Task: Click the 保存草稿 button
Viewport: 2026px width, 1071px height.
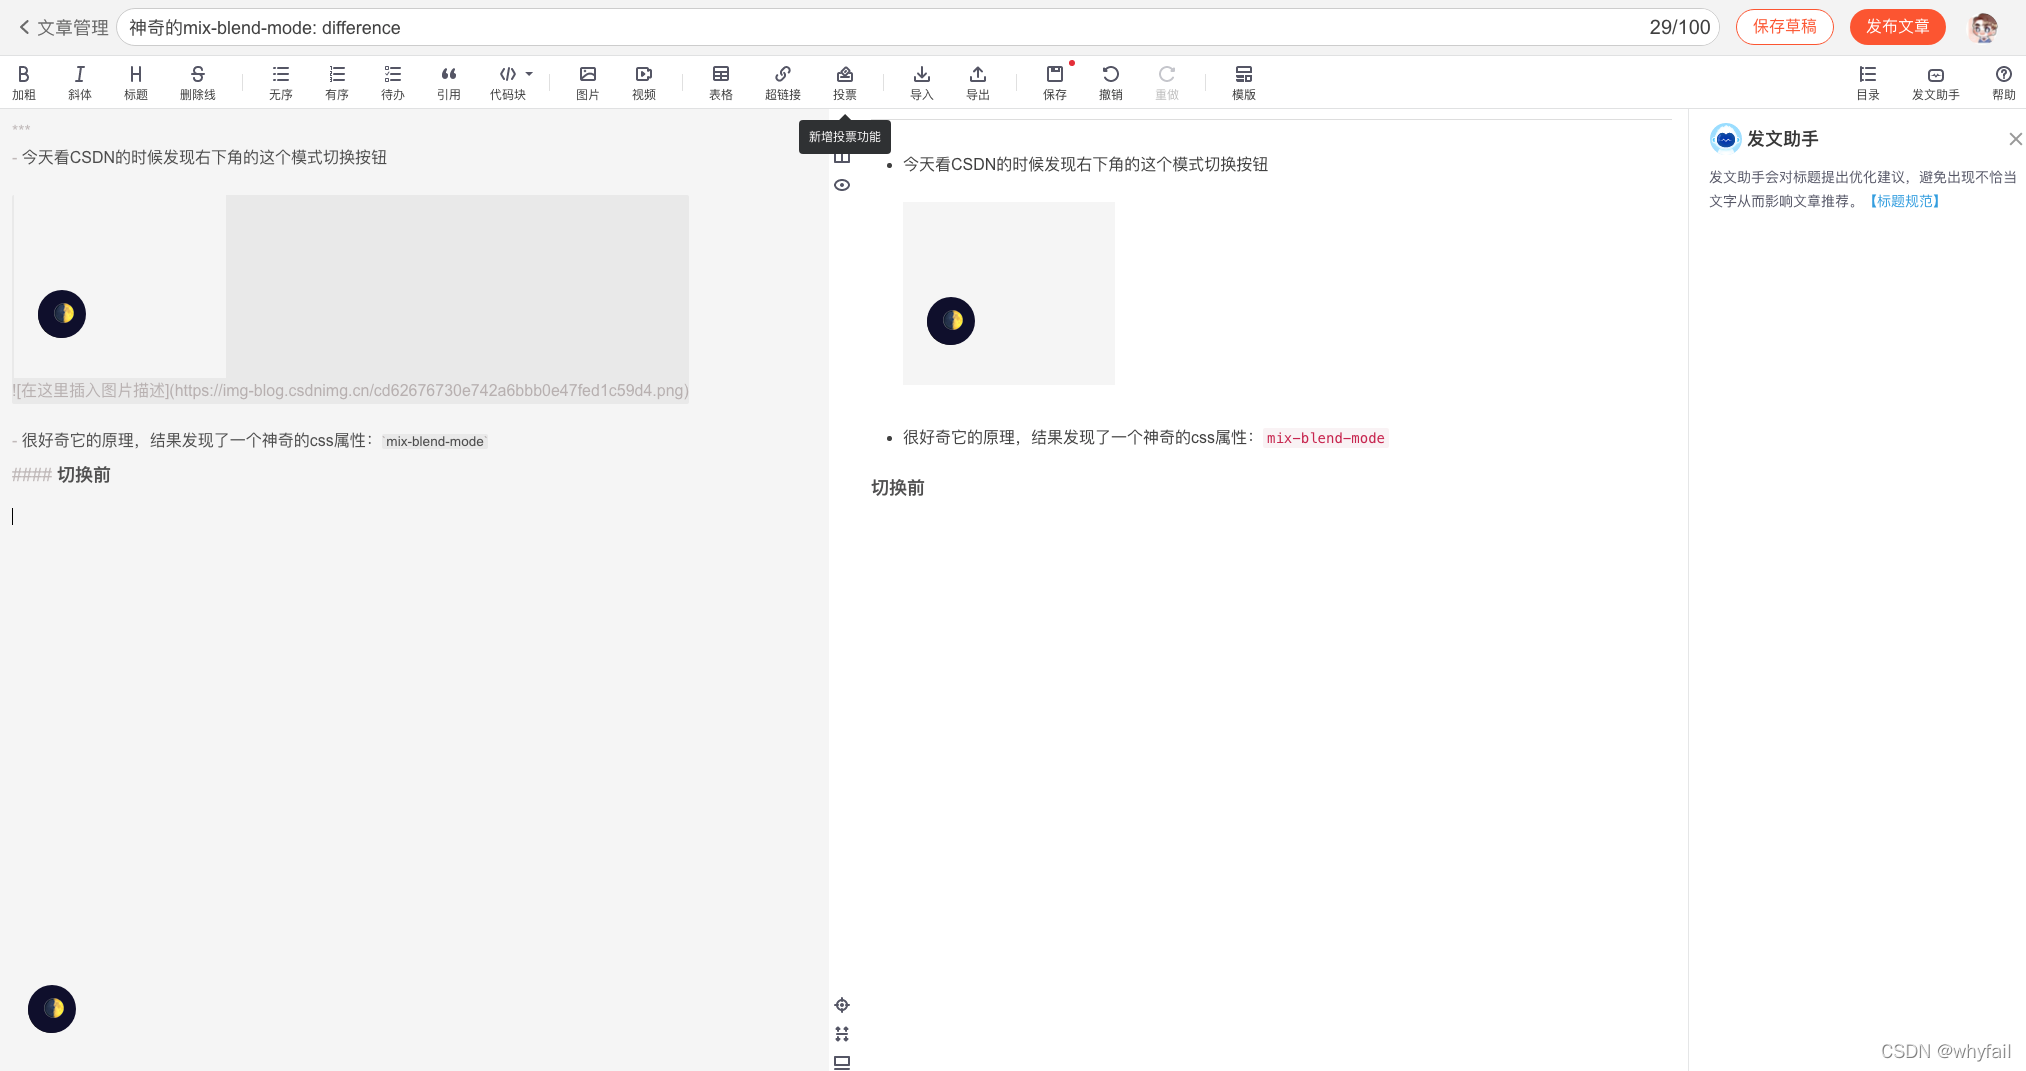Action: click(x=1784, y=27)
